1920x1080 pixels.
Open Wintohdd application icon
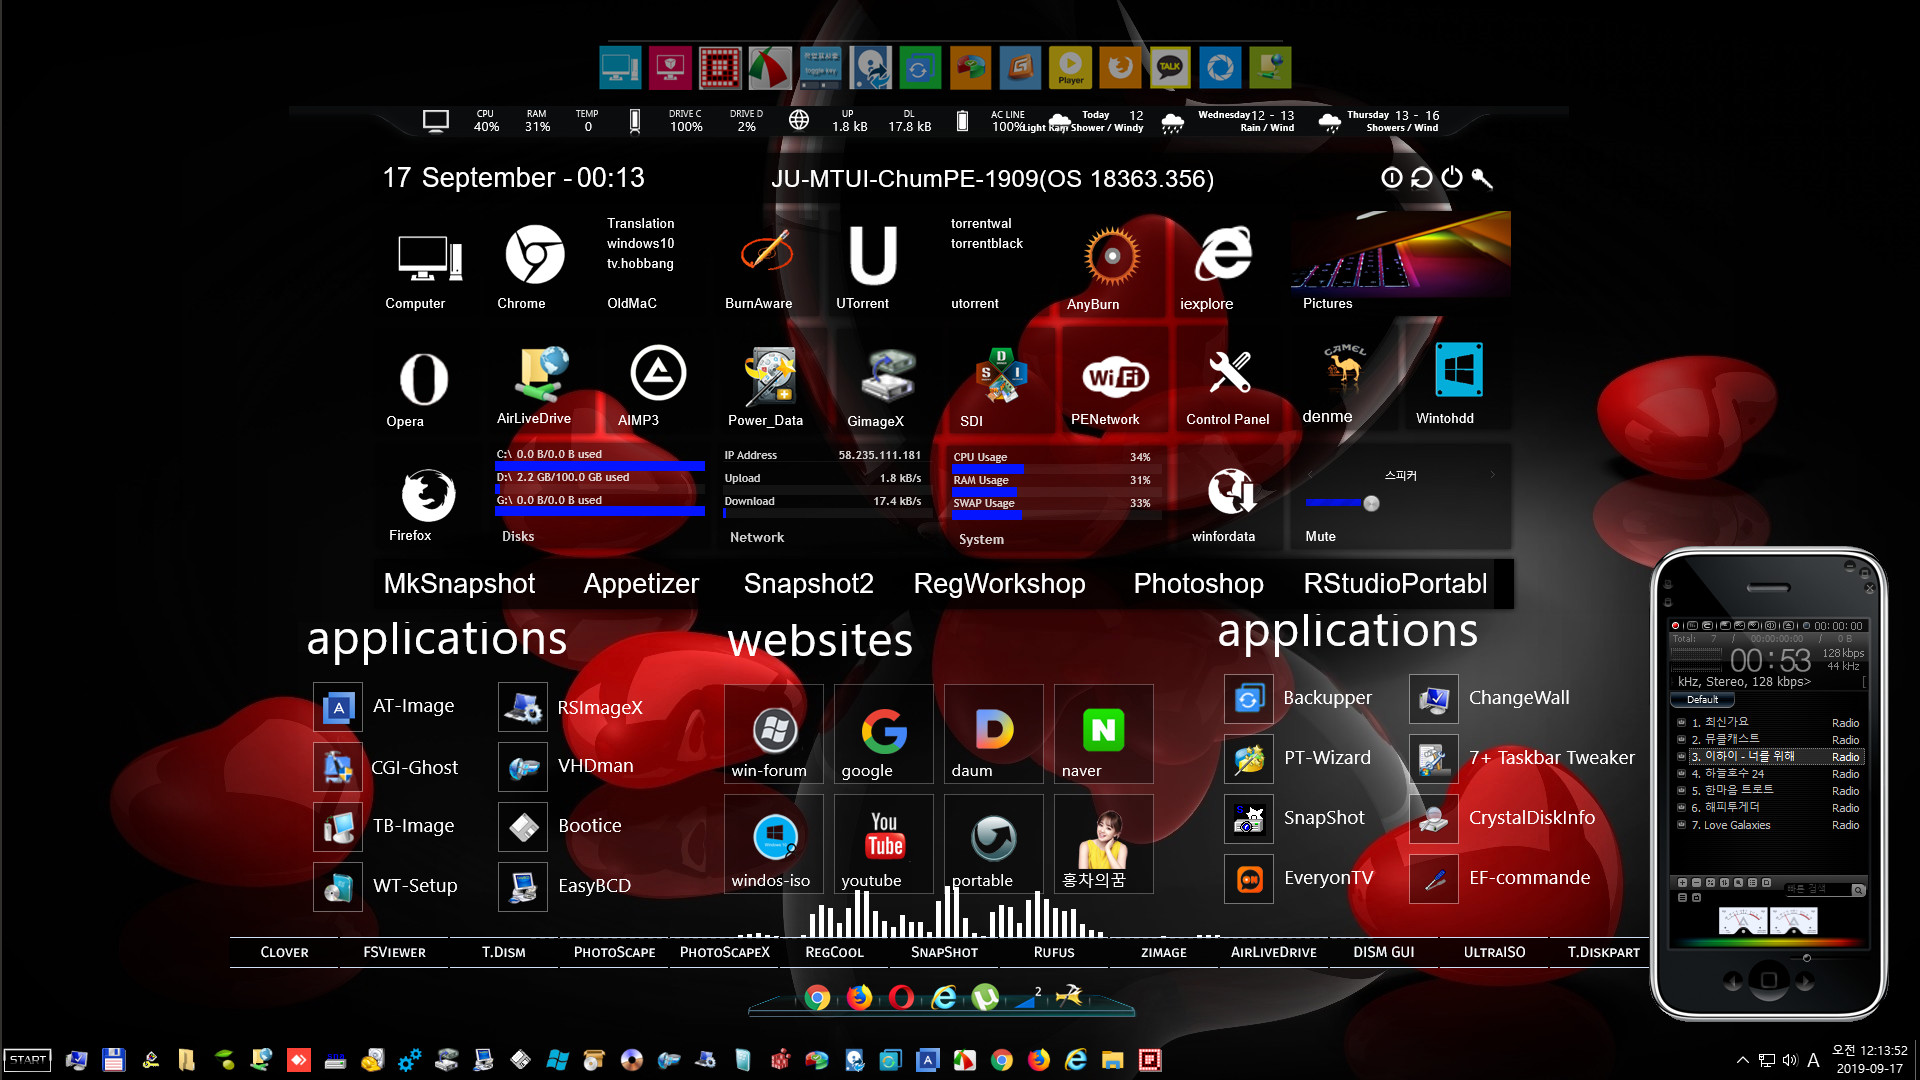click(1458, 370)
